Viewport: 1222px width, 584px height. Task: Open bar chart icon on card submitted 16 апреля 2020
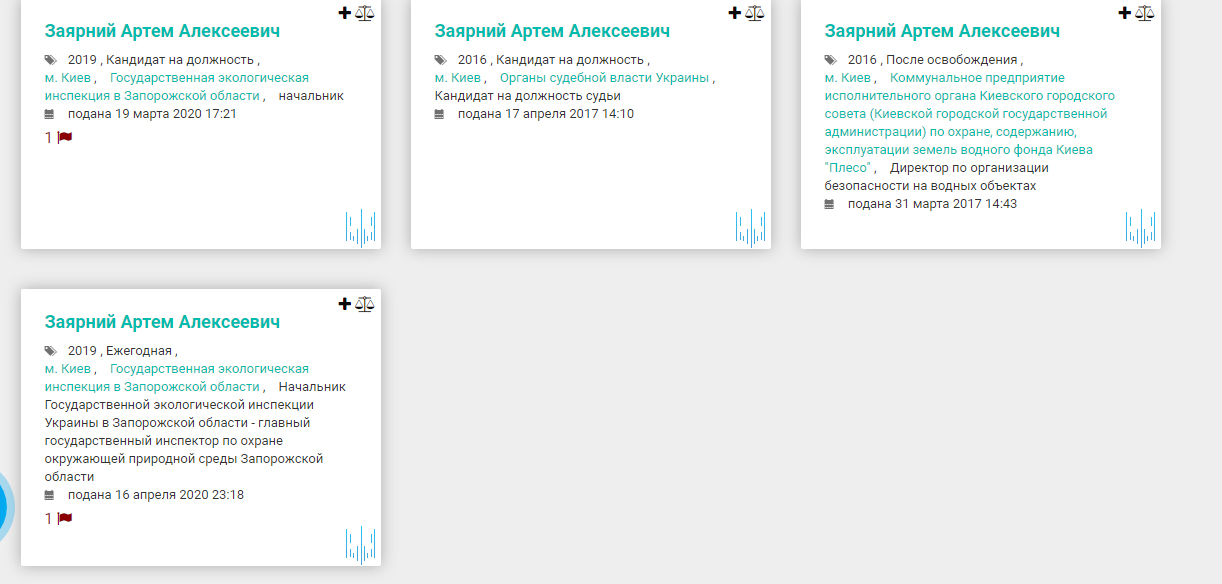tap(361, 545)
